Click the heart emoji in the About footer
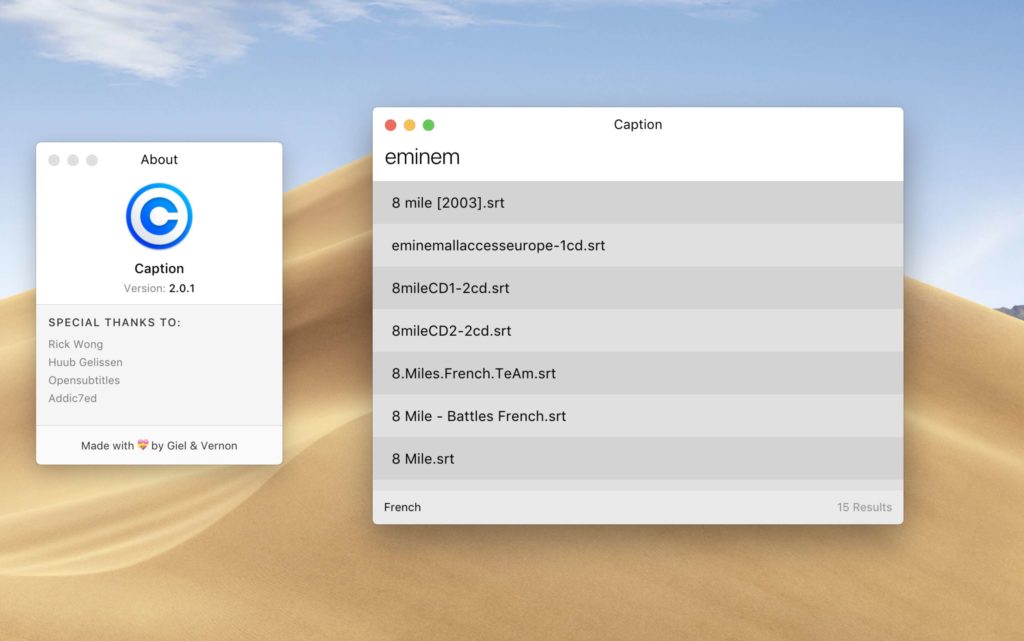 143,446
